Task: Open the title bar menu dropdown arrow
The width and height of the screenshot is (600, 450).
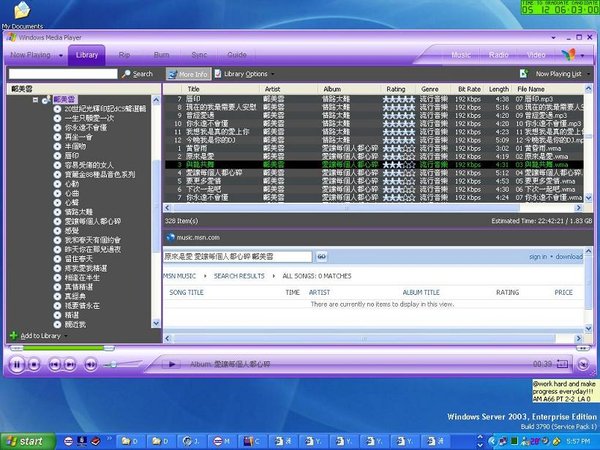Action: coord(553,38)
